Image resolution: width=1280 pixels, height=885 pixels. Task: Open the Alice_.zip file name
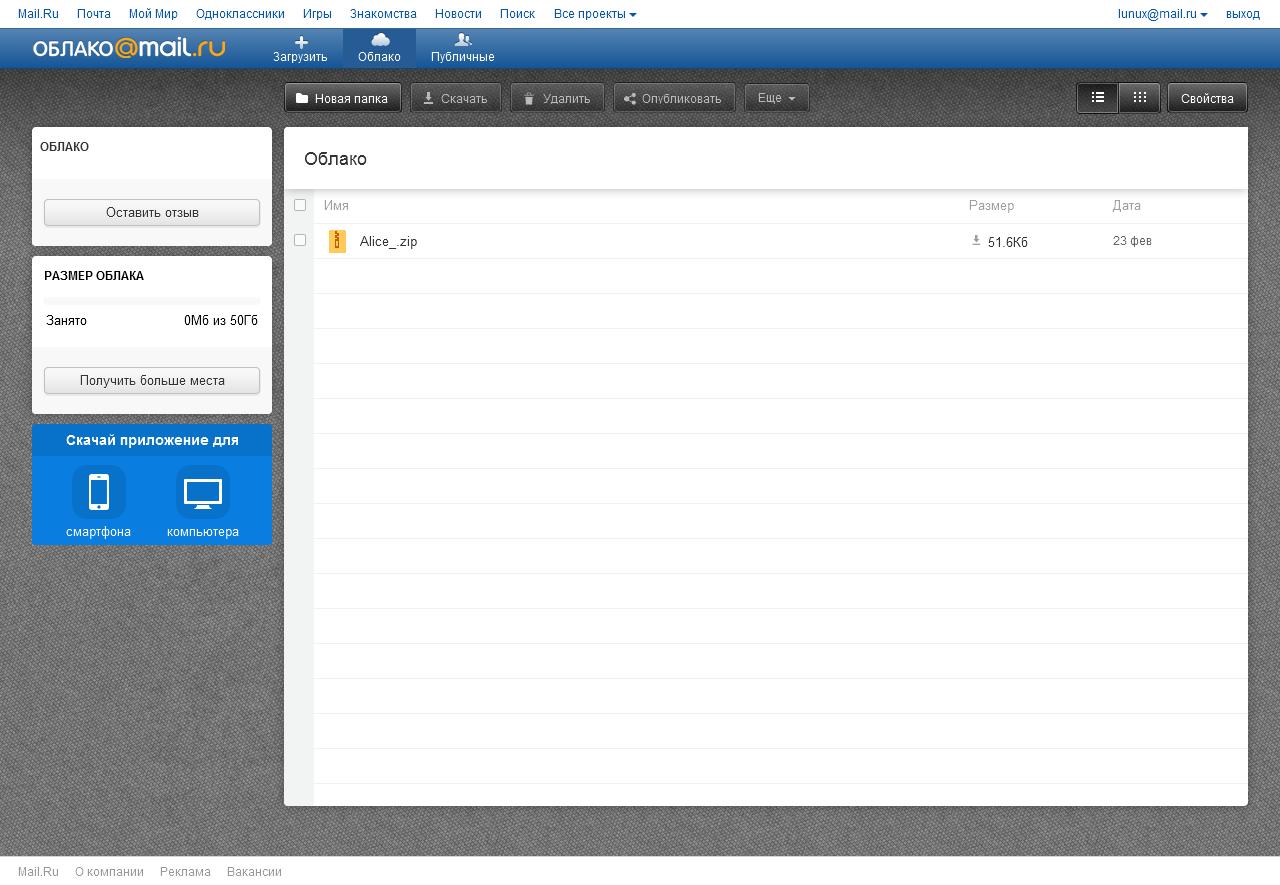pos(388,241)
